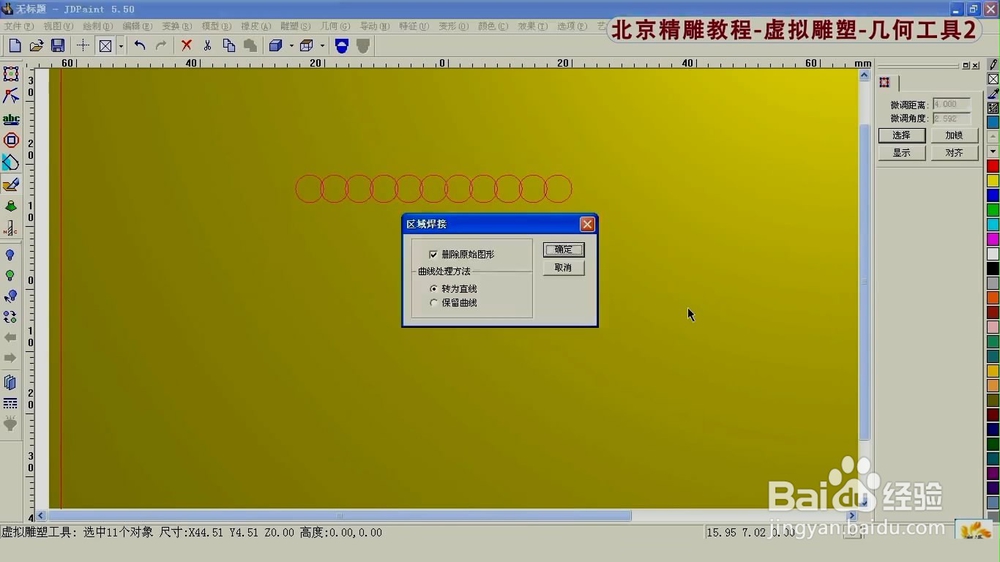Click the 微调距离 input field
Image resolution: width=1000 pixels, height=562 pixels.
(x=952, y=104)
